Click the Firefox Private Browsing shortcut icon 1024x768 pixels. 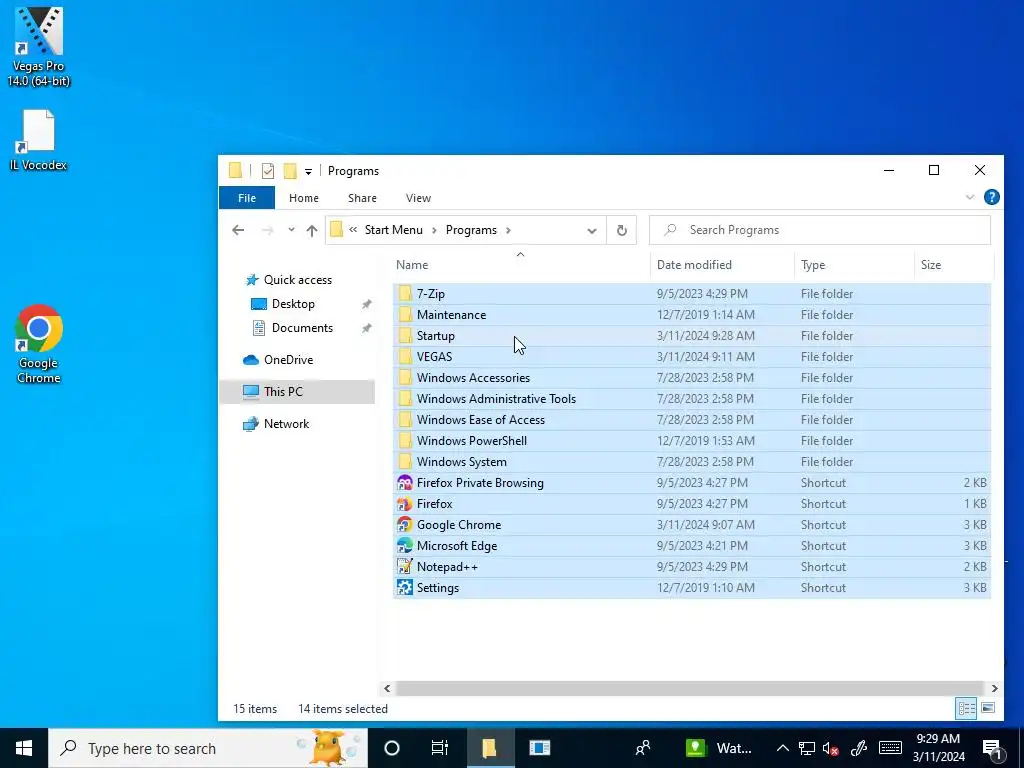pyautogui.click(x=405, y=483)
